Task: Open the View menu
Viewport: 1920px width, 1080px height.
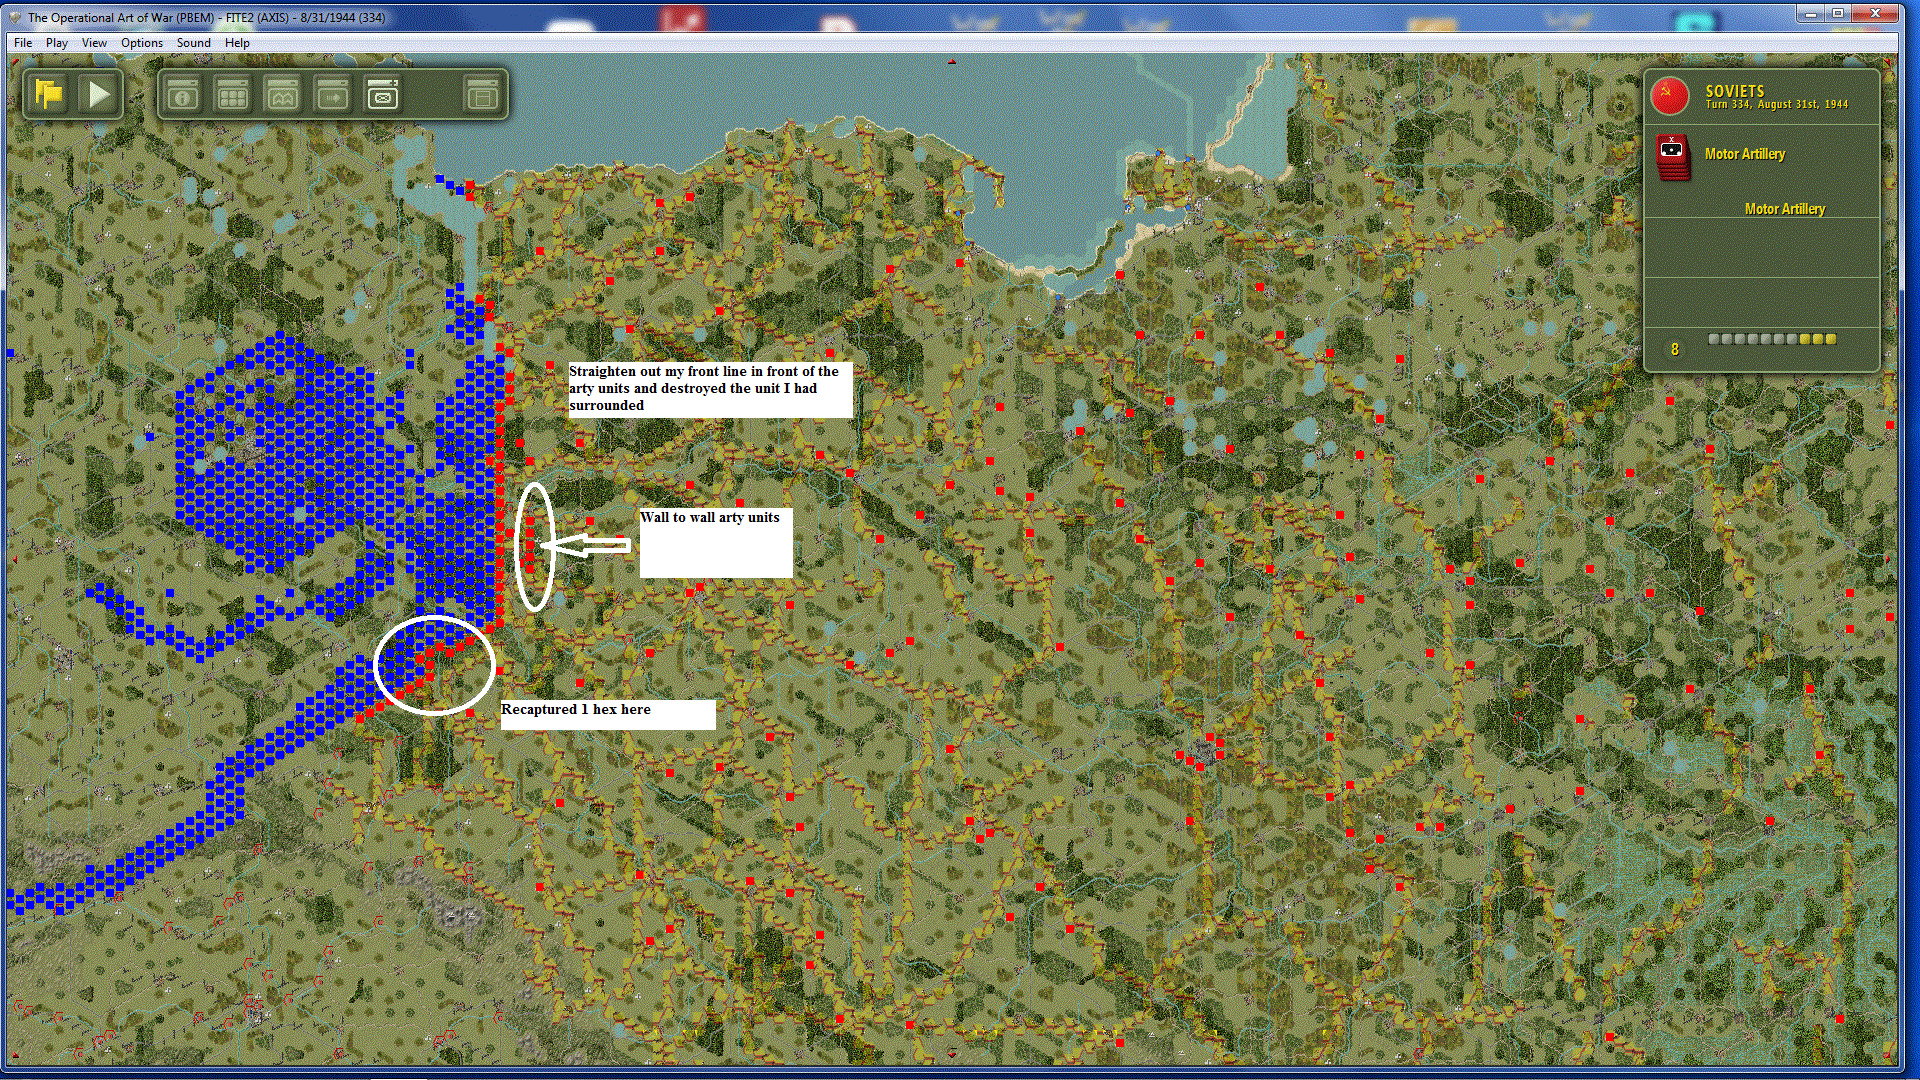Action: tap(94, 43)
